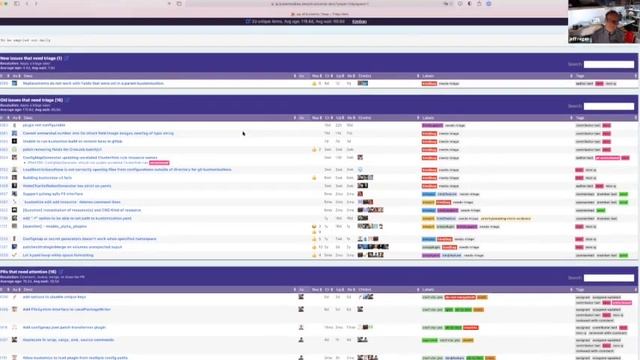Click assignee icon in 'Add configmap.json.patch transformer' row

click(x=301, y=327)
